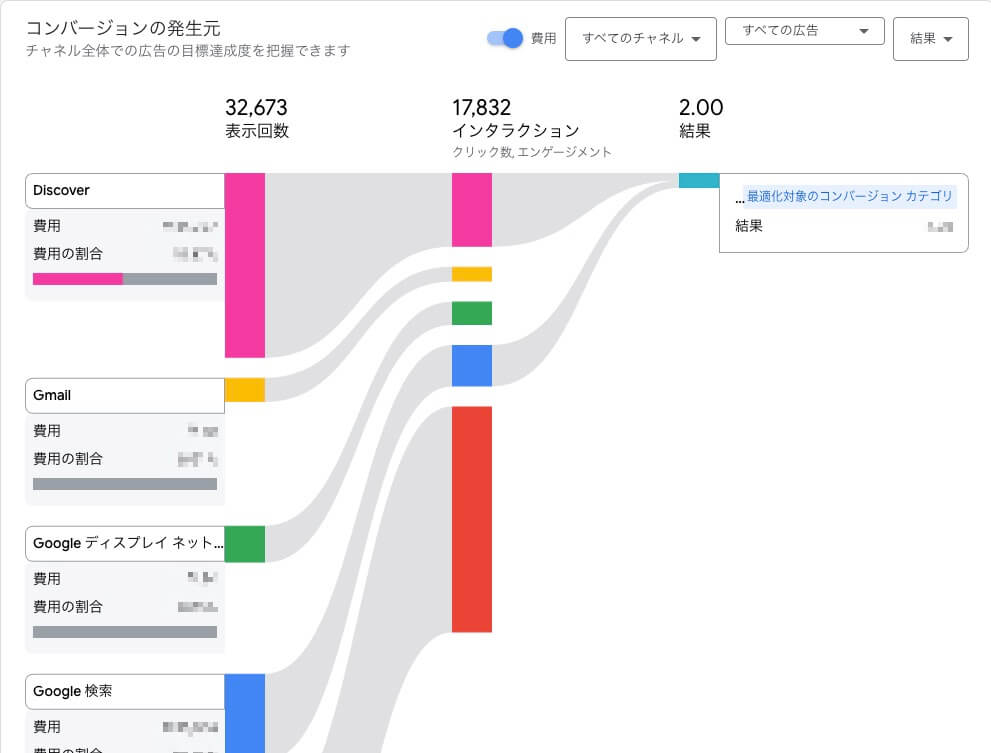991x753 pixels.
Task: Open the 結果 metric dropdown
Action: coord(929,40)
